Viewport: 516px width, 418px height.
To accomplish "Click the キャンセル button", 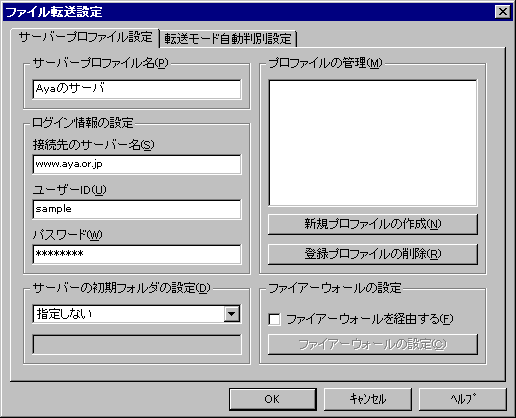I will 368,399.
